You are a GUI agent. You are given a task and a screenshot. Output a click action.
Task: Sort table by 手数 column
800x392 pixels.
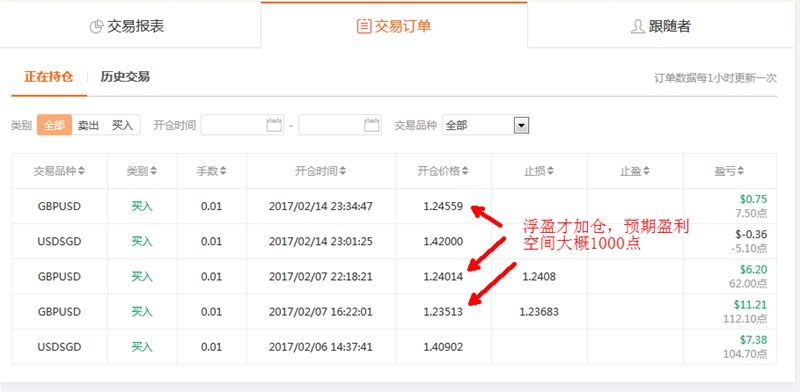pyautogui.click(x=211, y=172)
